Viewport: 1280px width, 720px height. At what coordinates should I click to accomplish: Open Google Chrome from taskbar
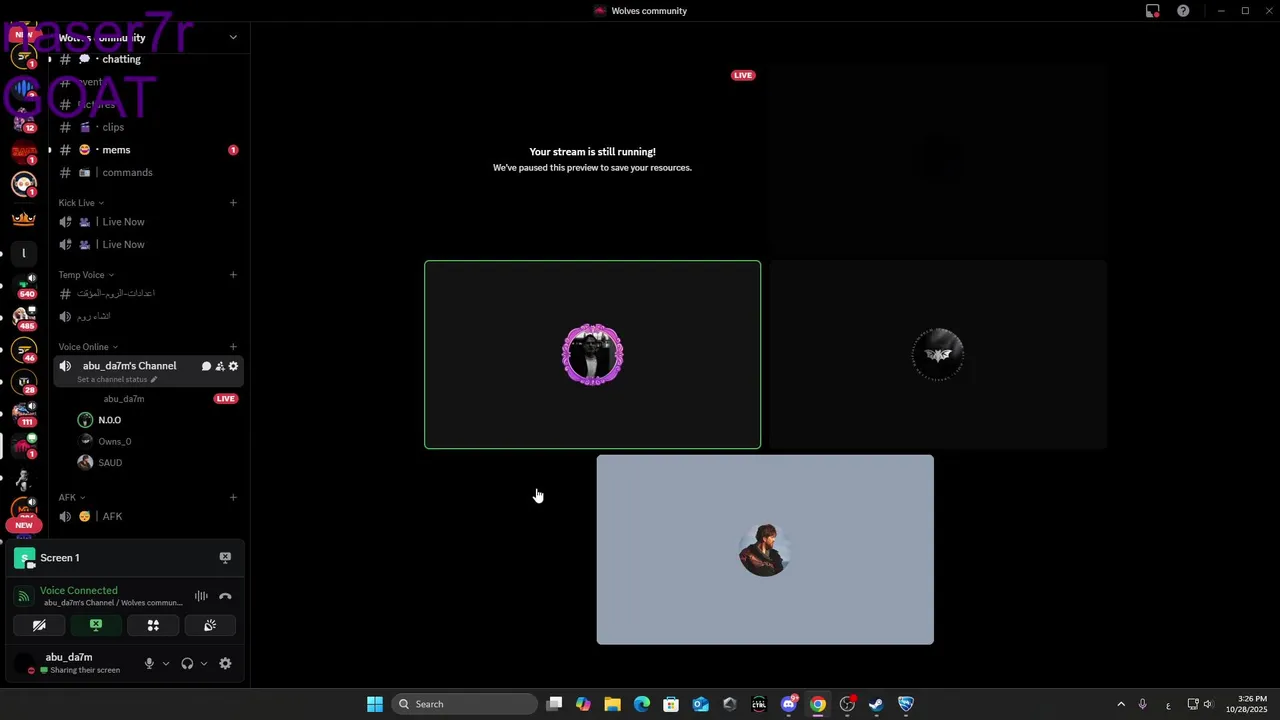818,704
